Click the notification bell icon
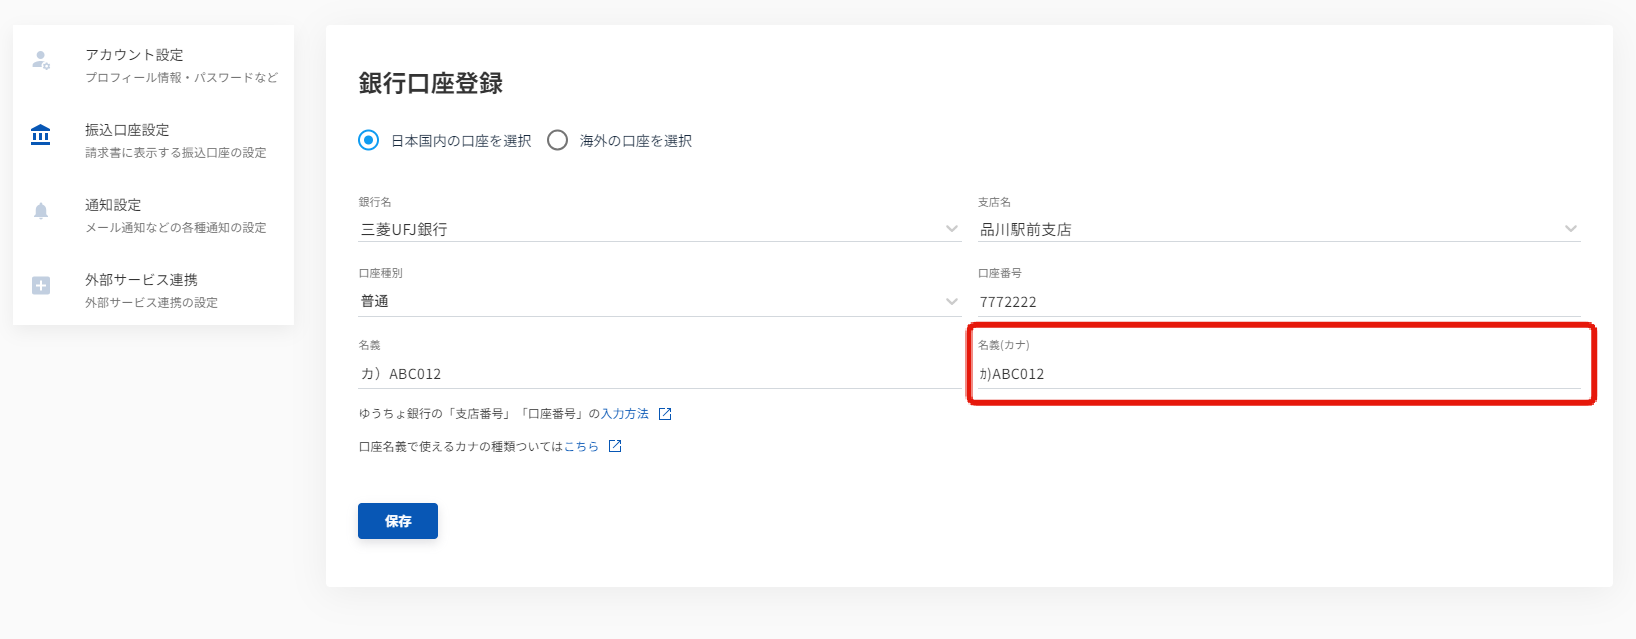1636x639 pixels. (x=41, y=210)
